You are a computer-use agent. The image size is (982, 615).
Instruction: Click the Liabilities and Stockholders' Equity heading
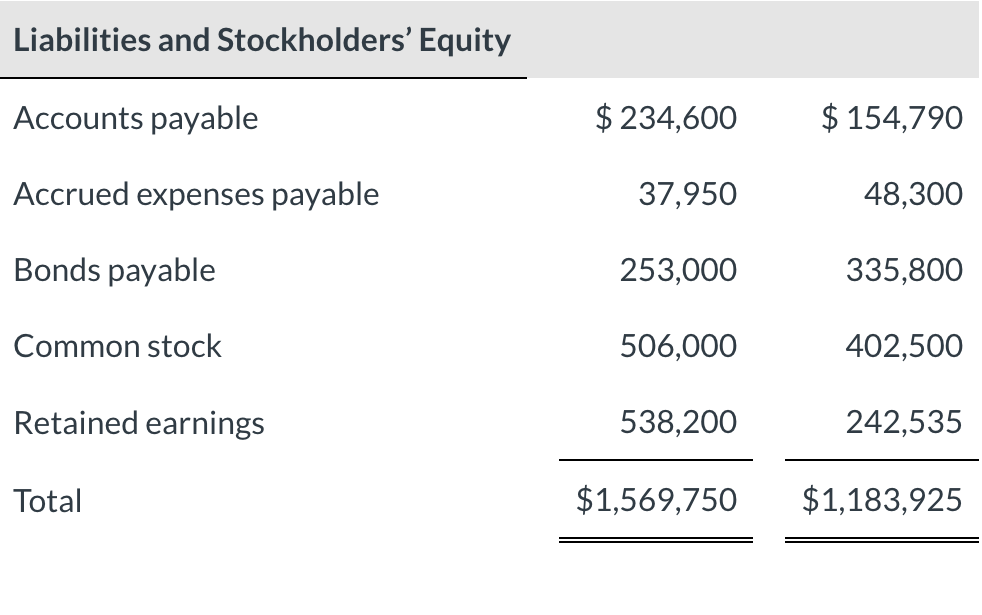click(262, 40)
